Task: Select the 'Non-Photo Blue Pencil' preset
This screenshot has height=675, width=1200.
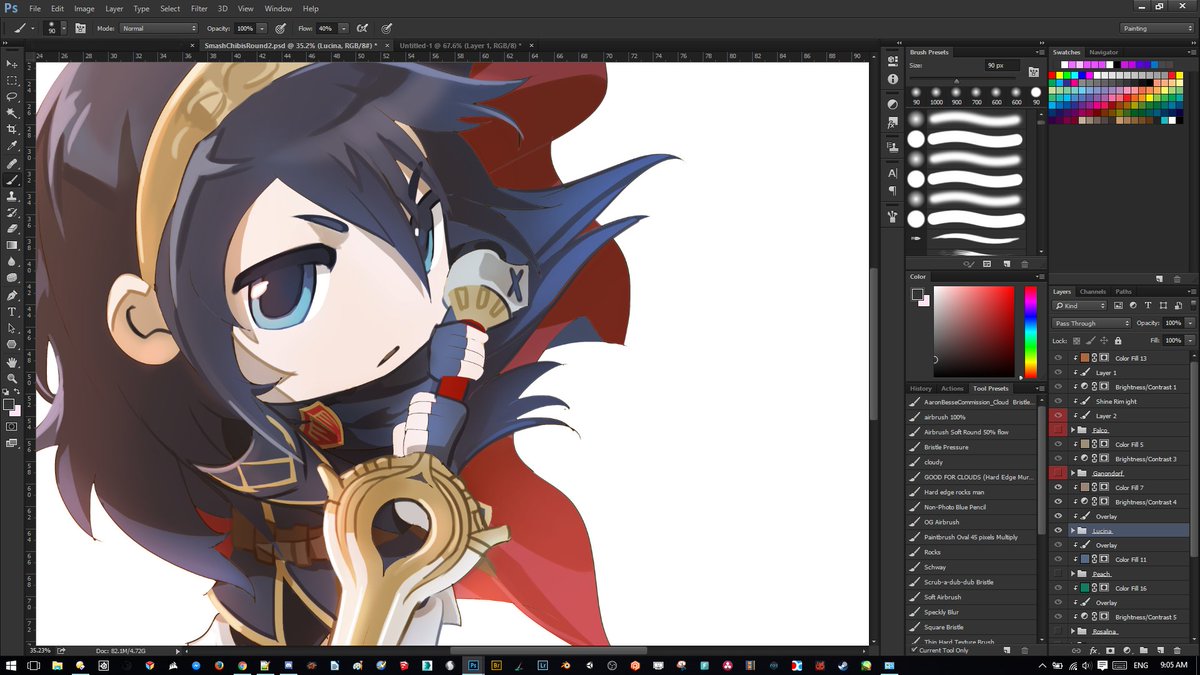Action: pyautogui.click(x=954, y=507)
